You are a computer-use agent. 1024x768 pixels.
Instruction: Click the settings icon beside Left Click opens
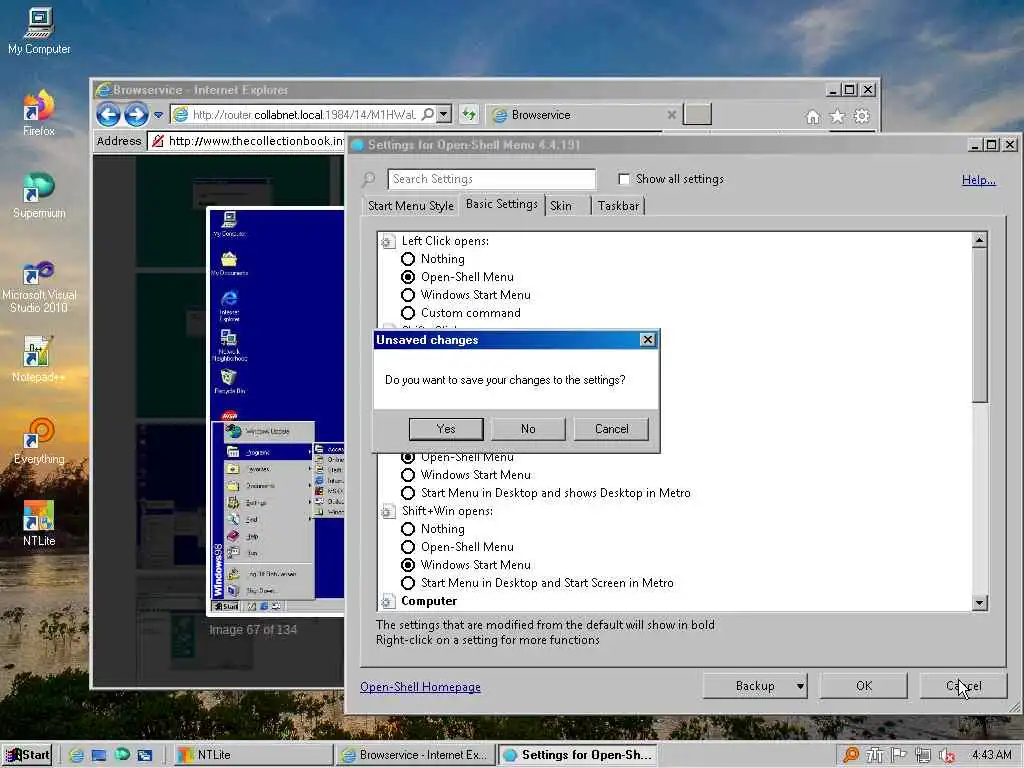click(387, 242)
